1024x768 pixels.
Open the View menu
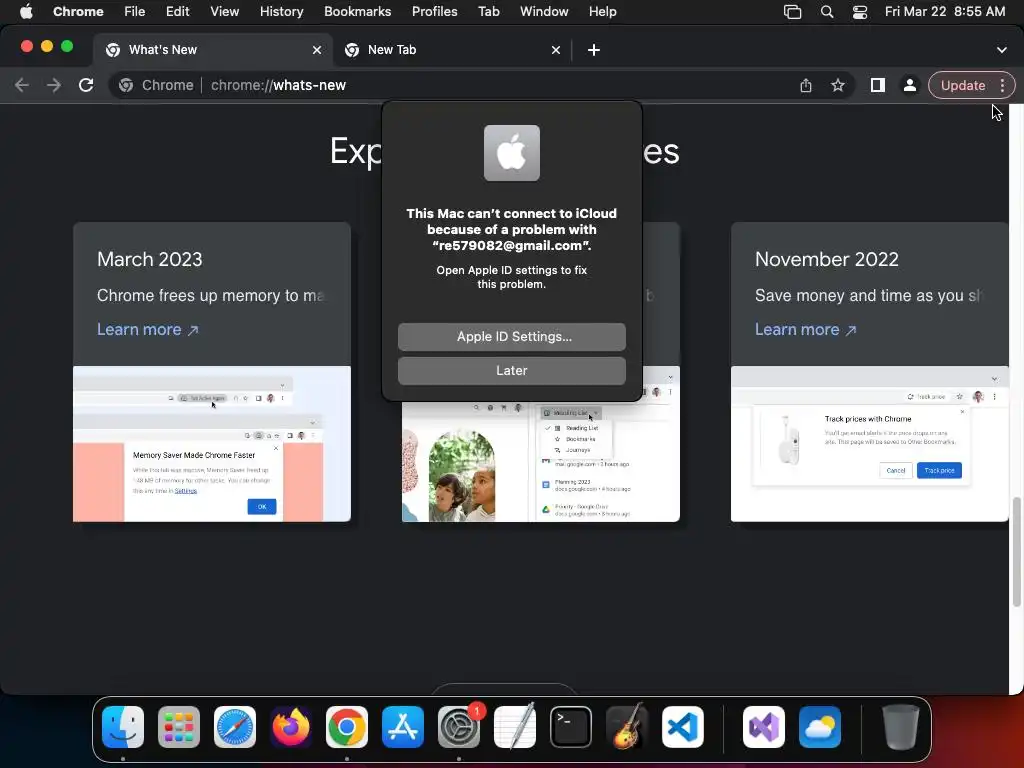point(224,12)
